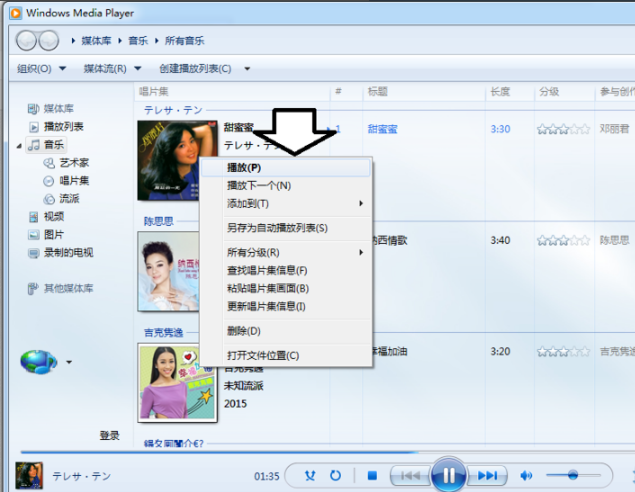This screenshot has height=492, width=635.
Task: Choose 删除(D) from context menu
Action: click(x=286, y=331)
